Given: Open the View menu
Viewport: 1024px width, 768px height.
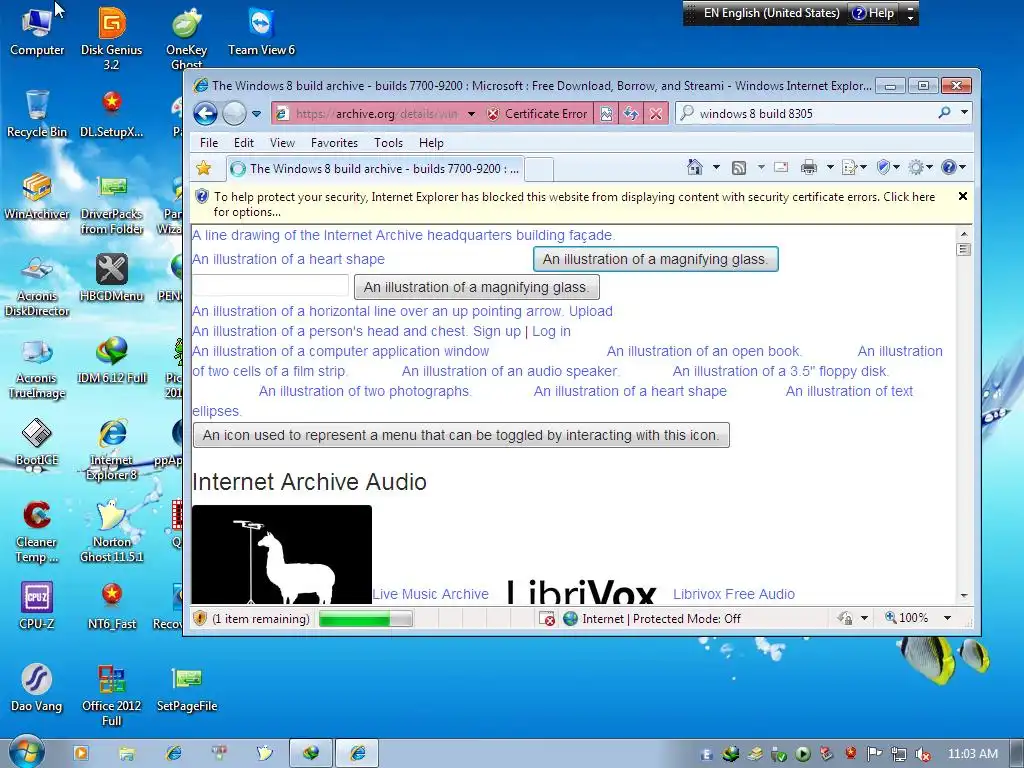Looking at the screenshot, I should tap(282, 142).
